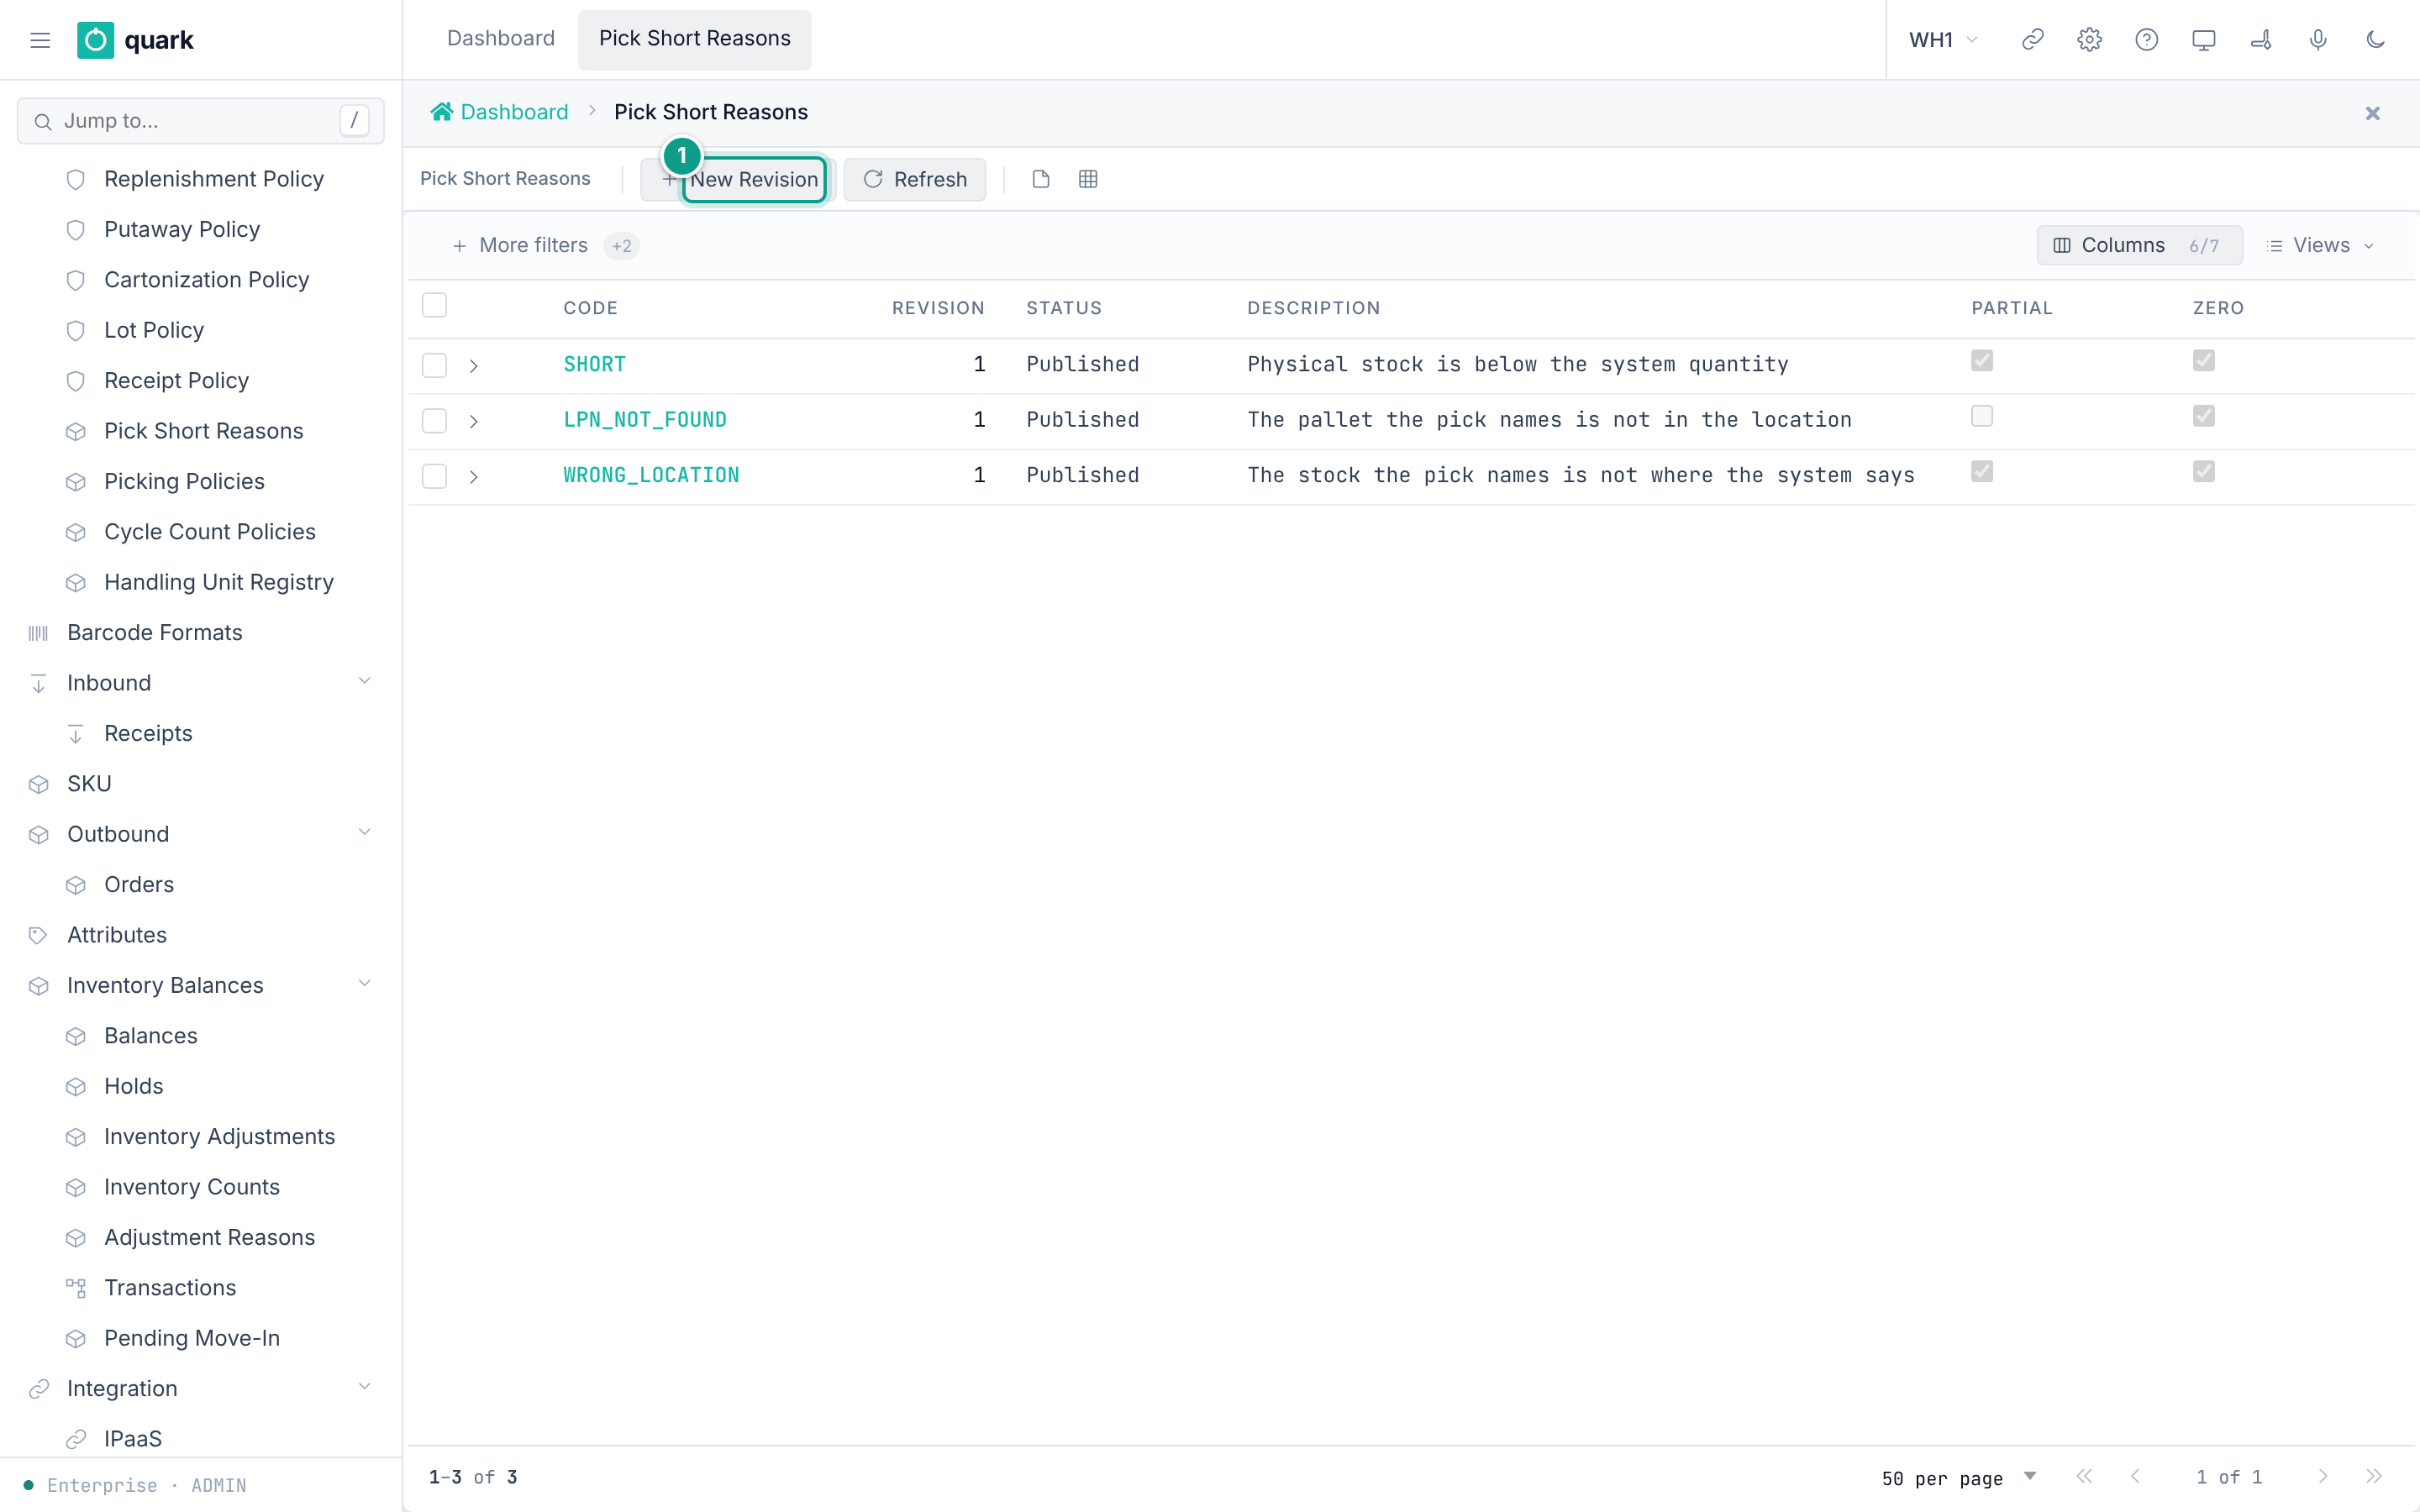This screenshot has width=2420, height=1512.
Task: Click the Dashboard home breadcrumb
Action: click(499, 112)
